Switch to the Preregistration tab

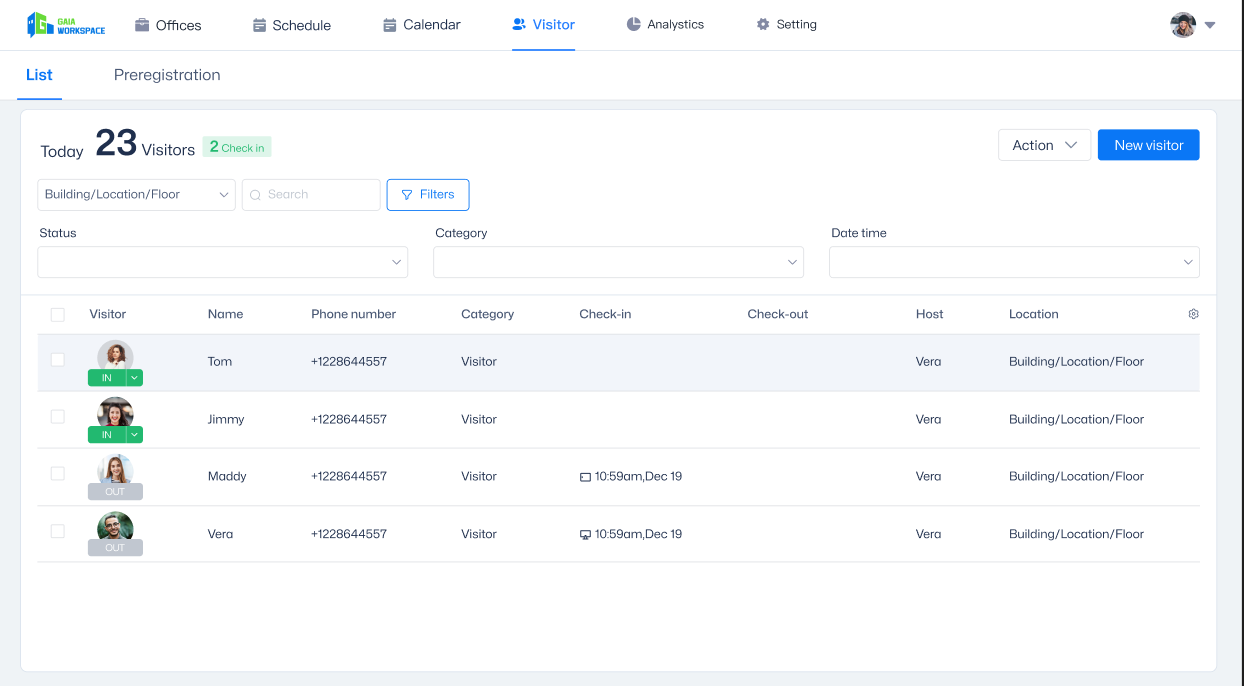(166, 74)
